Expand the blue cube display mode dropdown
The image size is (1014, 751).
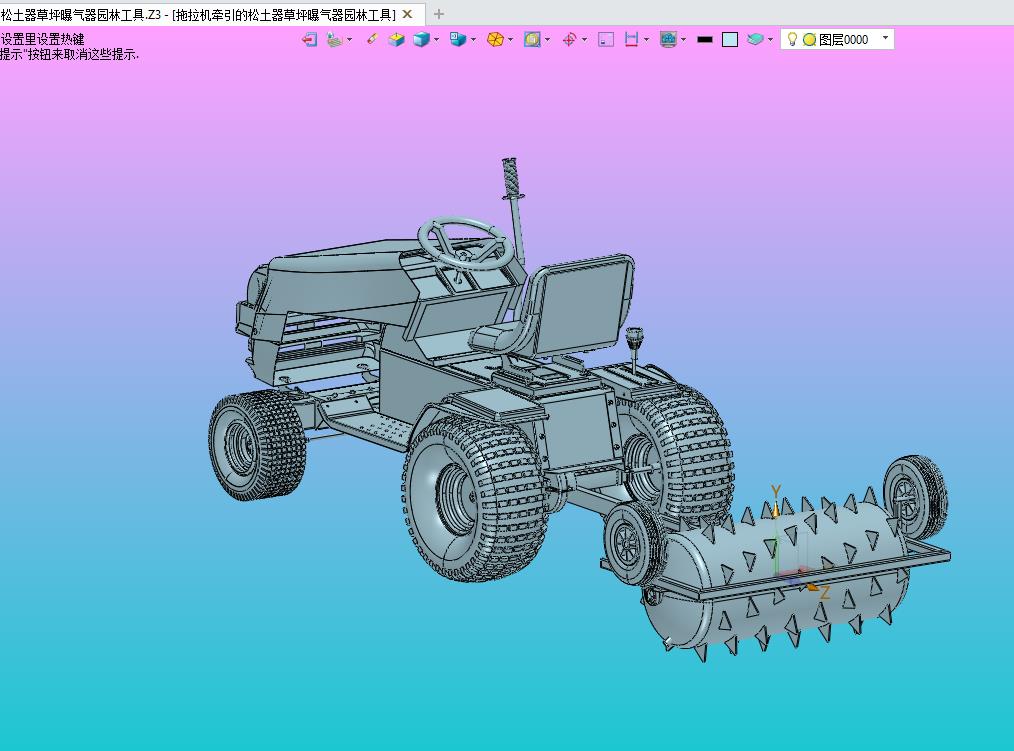tap(437, 39)
